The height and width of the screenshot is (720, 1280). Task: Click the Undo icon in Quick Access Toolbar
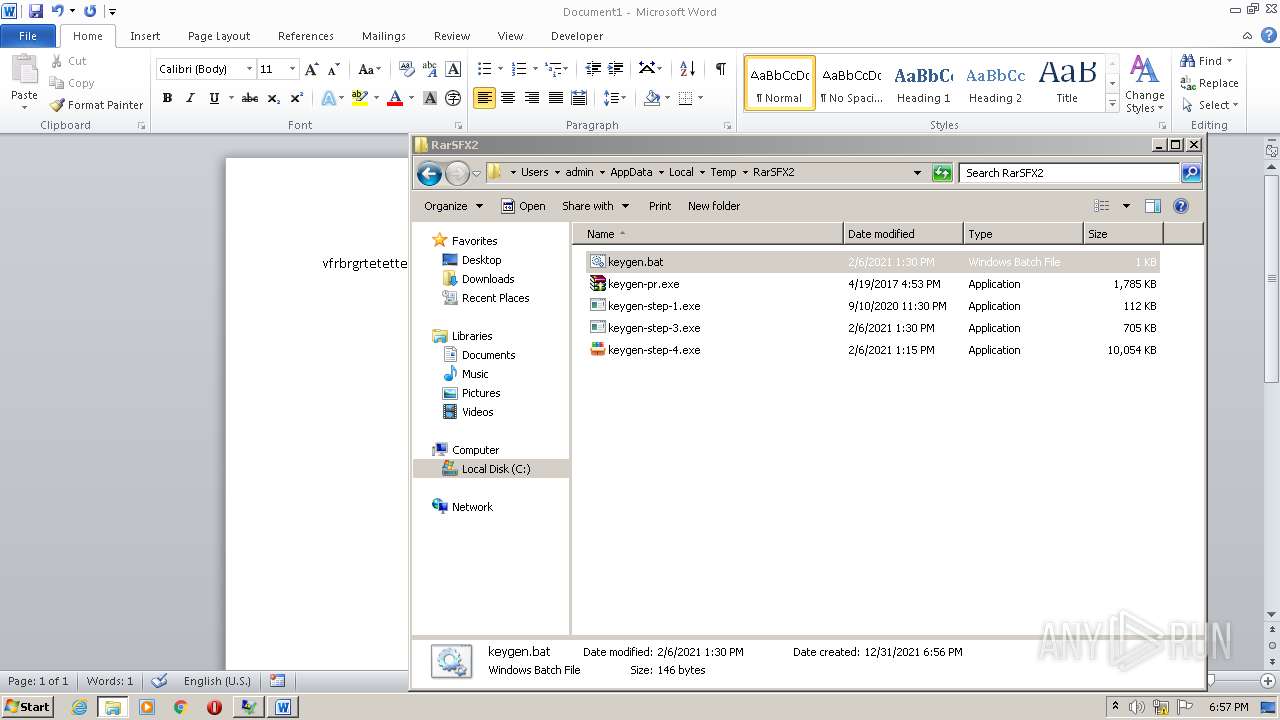tap(57, 11)
